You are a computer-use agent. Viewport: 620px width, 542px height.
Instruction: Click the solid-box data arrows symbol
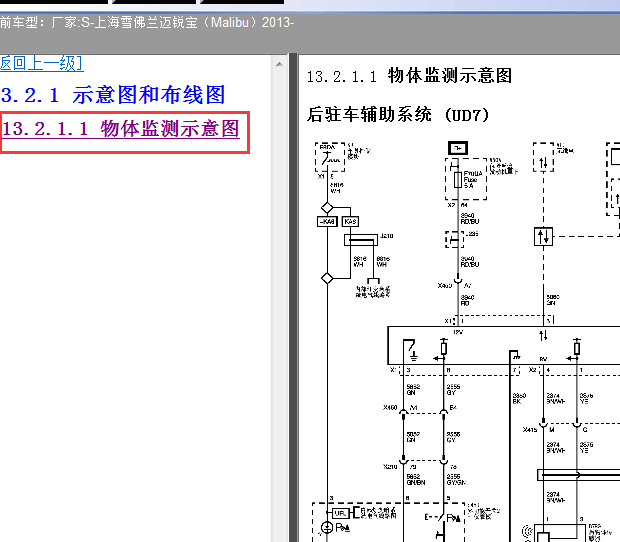[x=543, y=236]
